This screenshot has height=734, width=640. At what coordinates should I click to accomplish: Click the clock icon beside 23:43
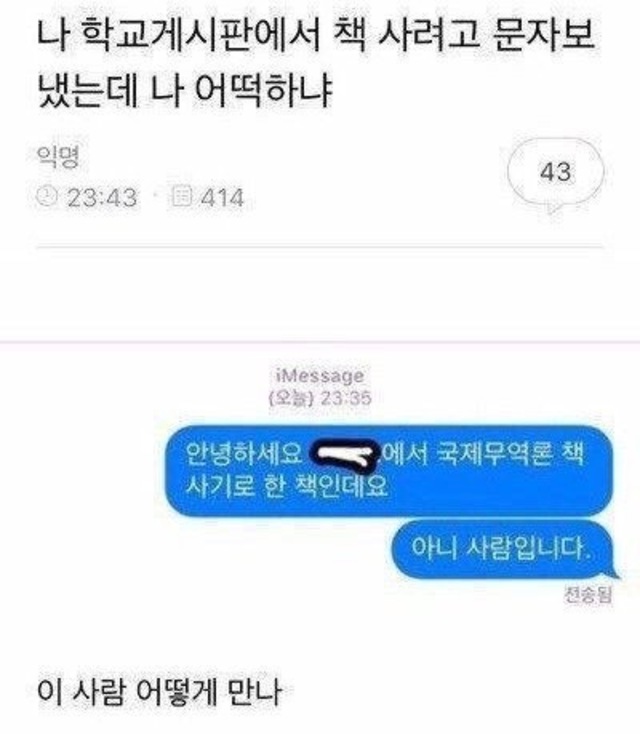pyautogui.click(x=47, y=197)
